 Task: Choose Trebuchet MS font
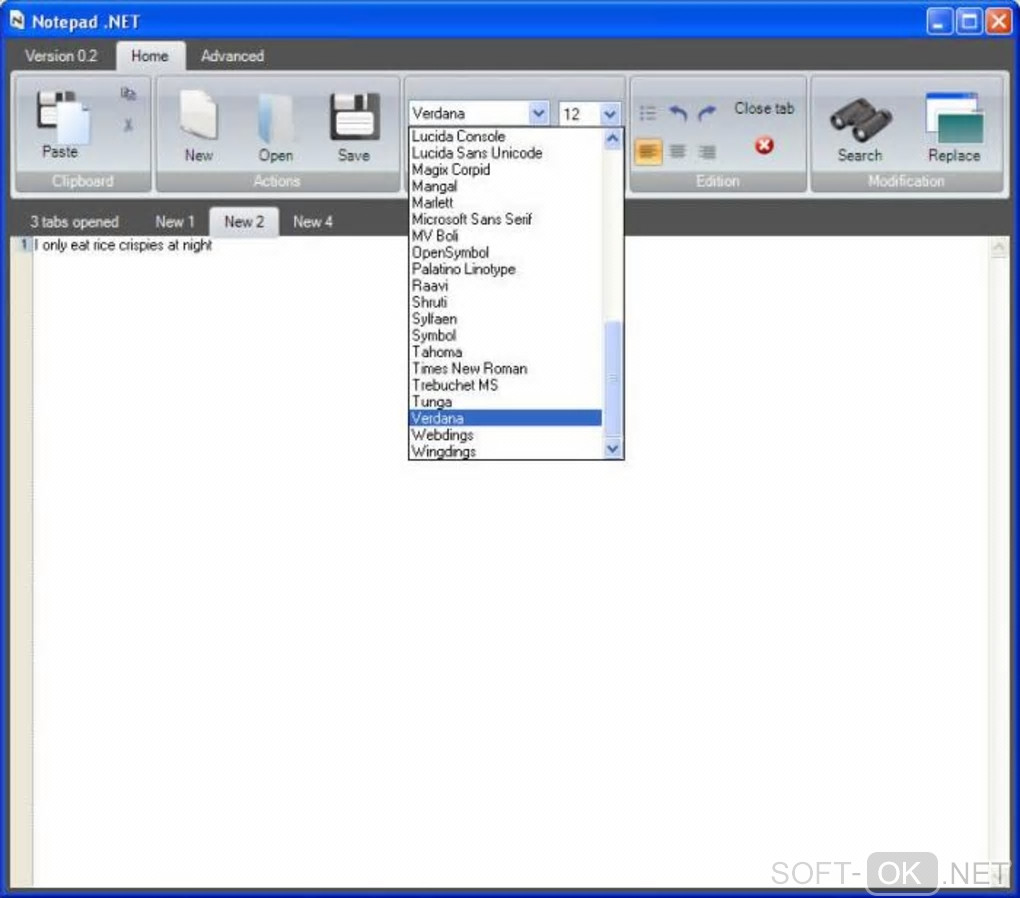506,385
